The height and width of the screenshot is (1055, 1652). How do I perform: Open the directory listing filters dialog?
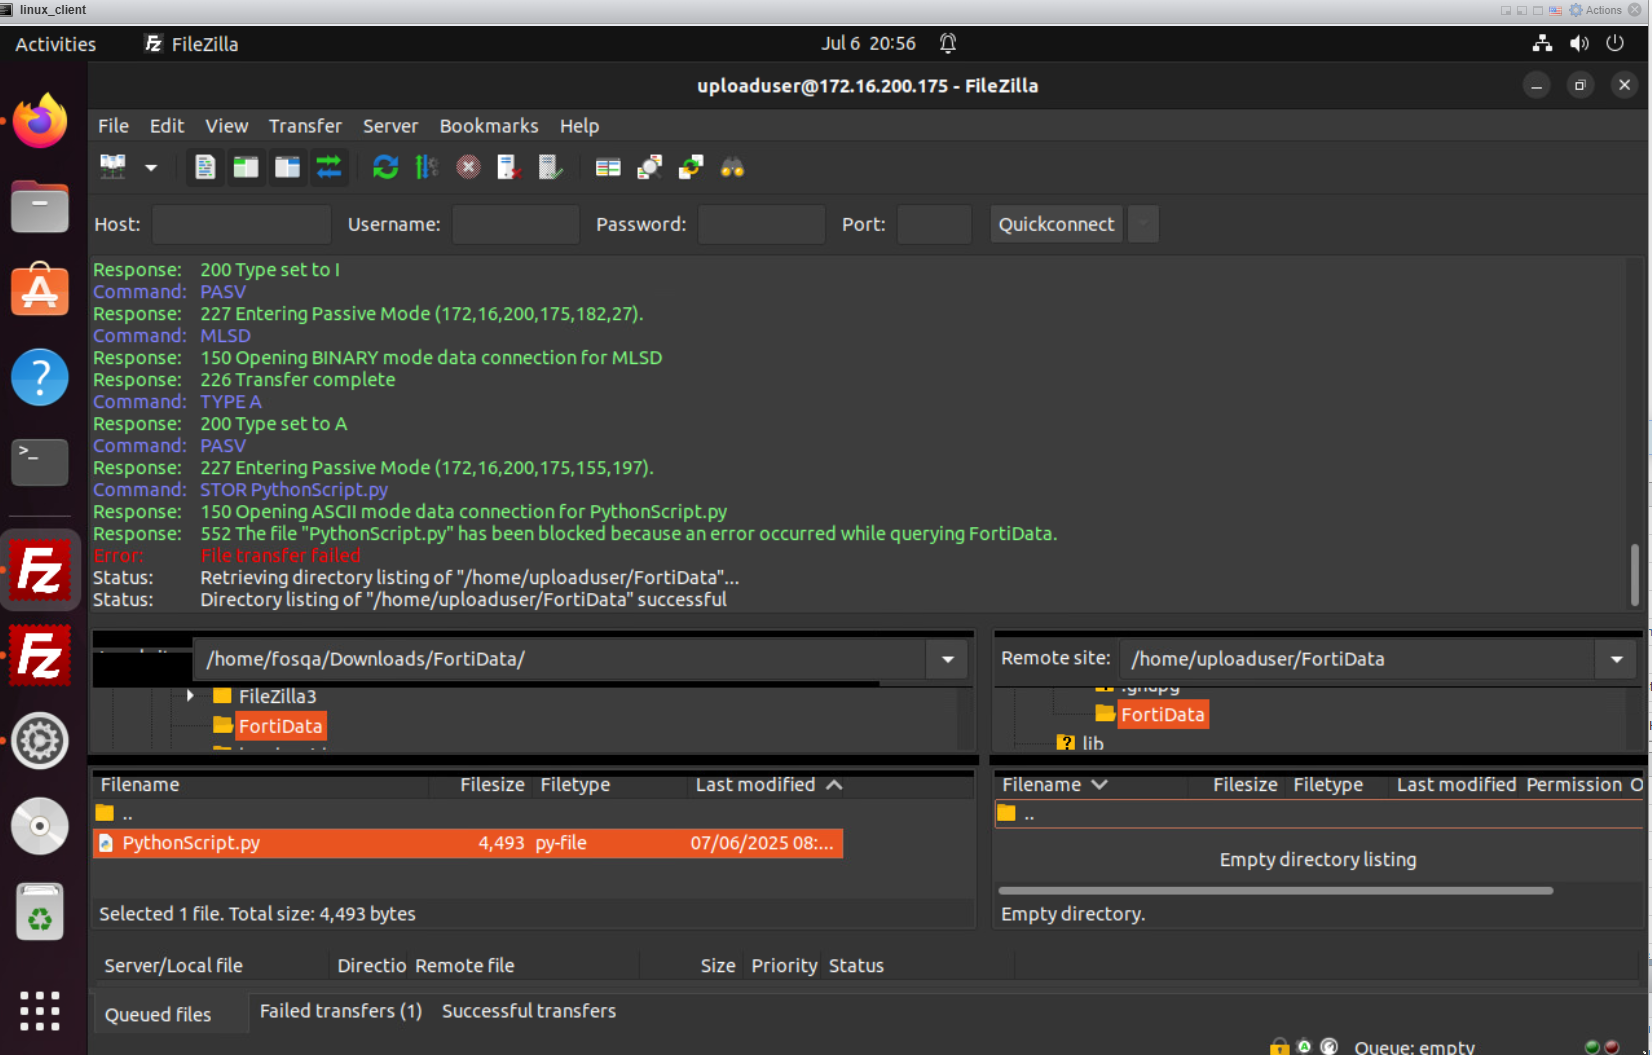tap(608, 167)
